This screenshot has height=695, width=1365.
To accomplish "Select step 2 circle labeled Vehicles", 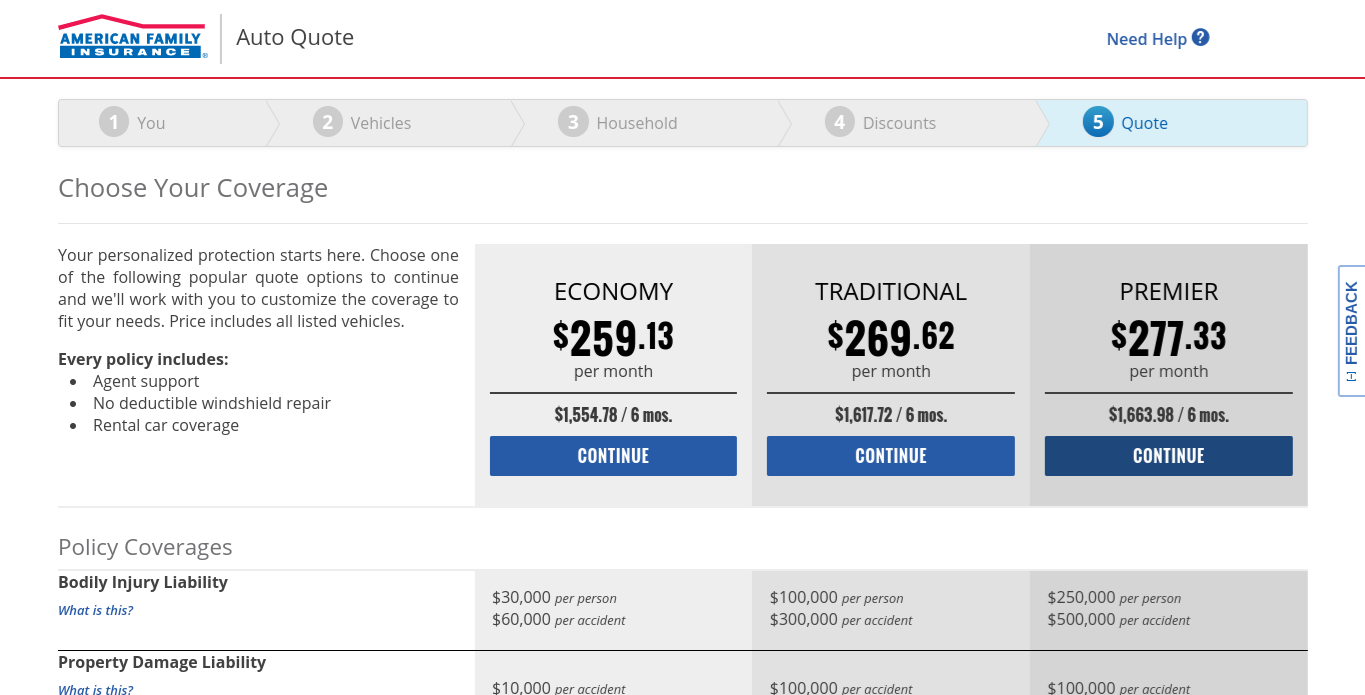I will coord(328,121).
